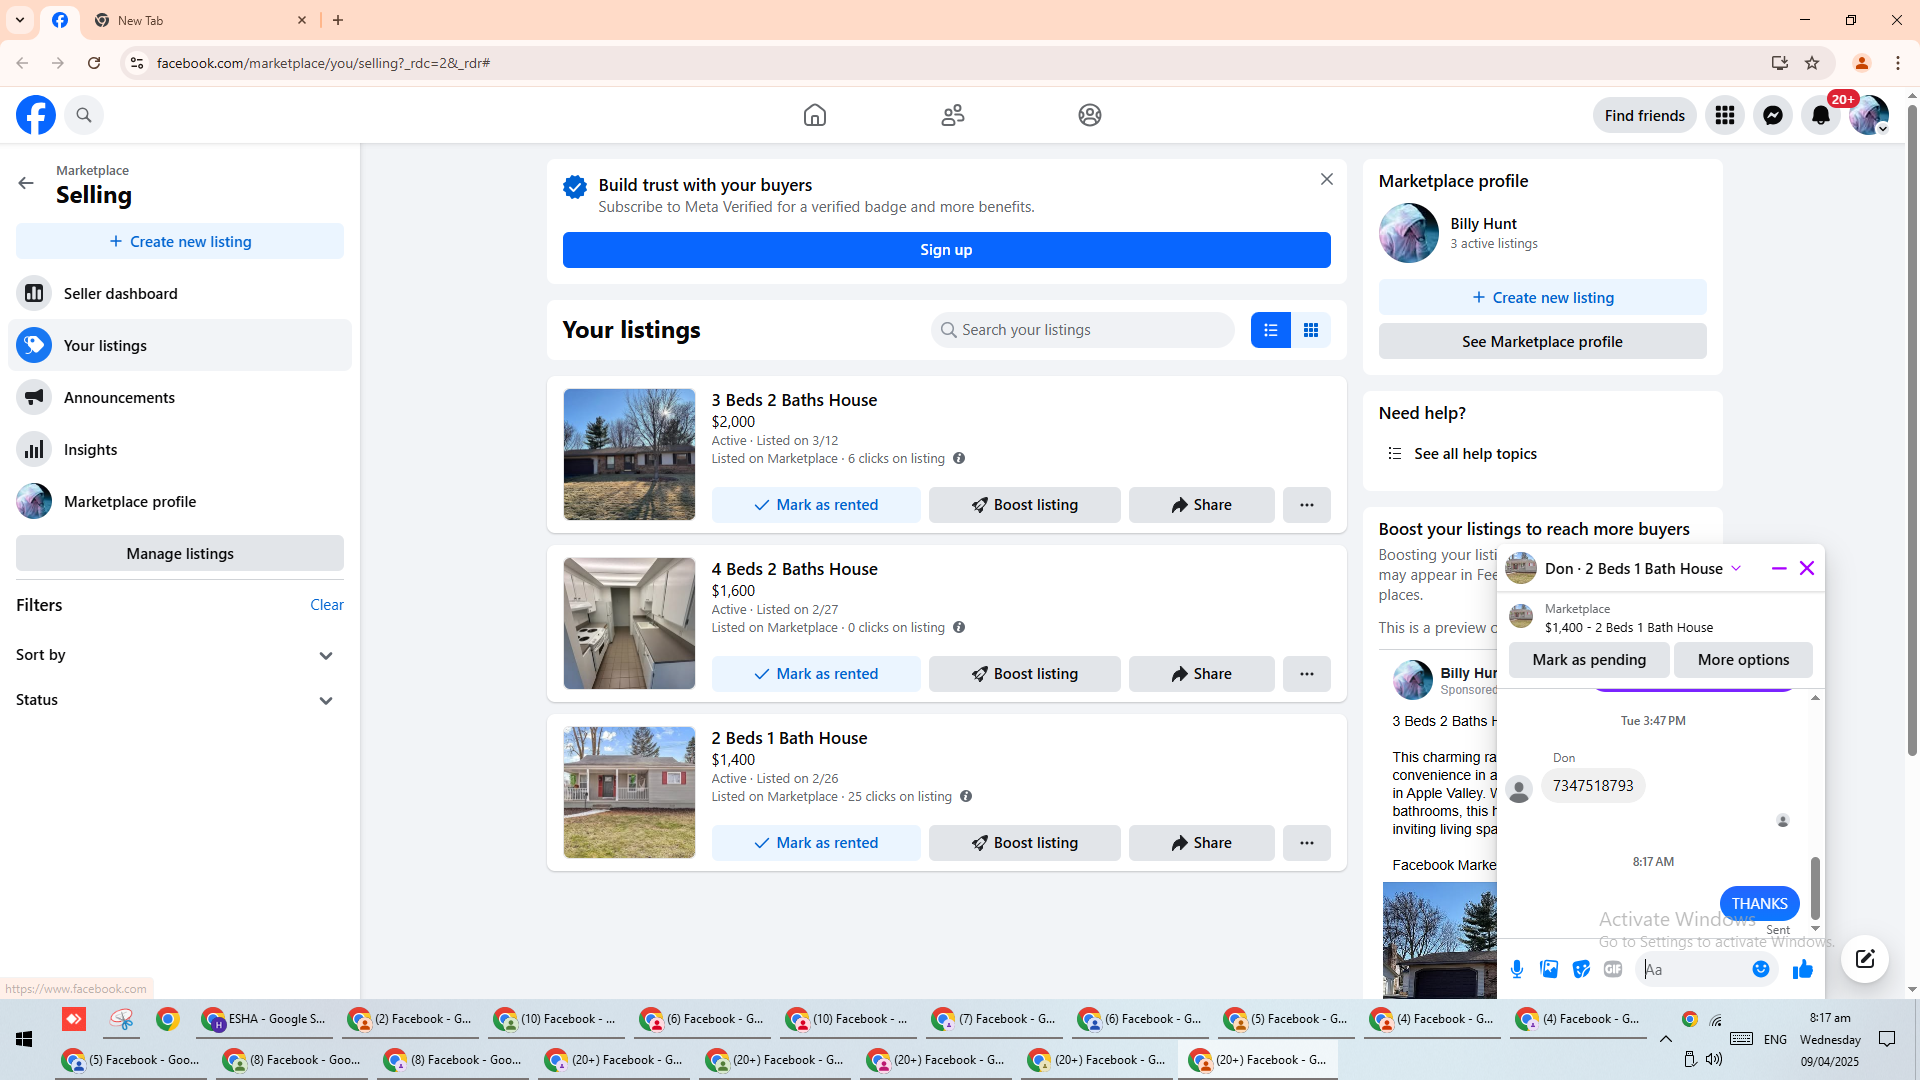Open the 3 Beds 2 Baths House thumbnail
1920x1080 pixels.
click(x=629, y=454)
